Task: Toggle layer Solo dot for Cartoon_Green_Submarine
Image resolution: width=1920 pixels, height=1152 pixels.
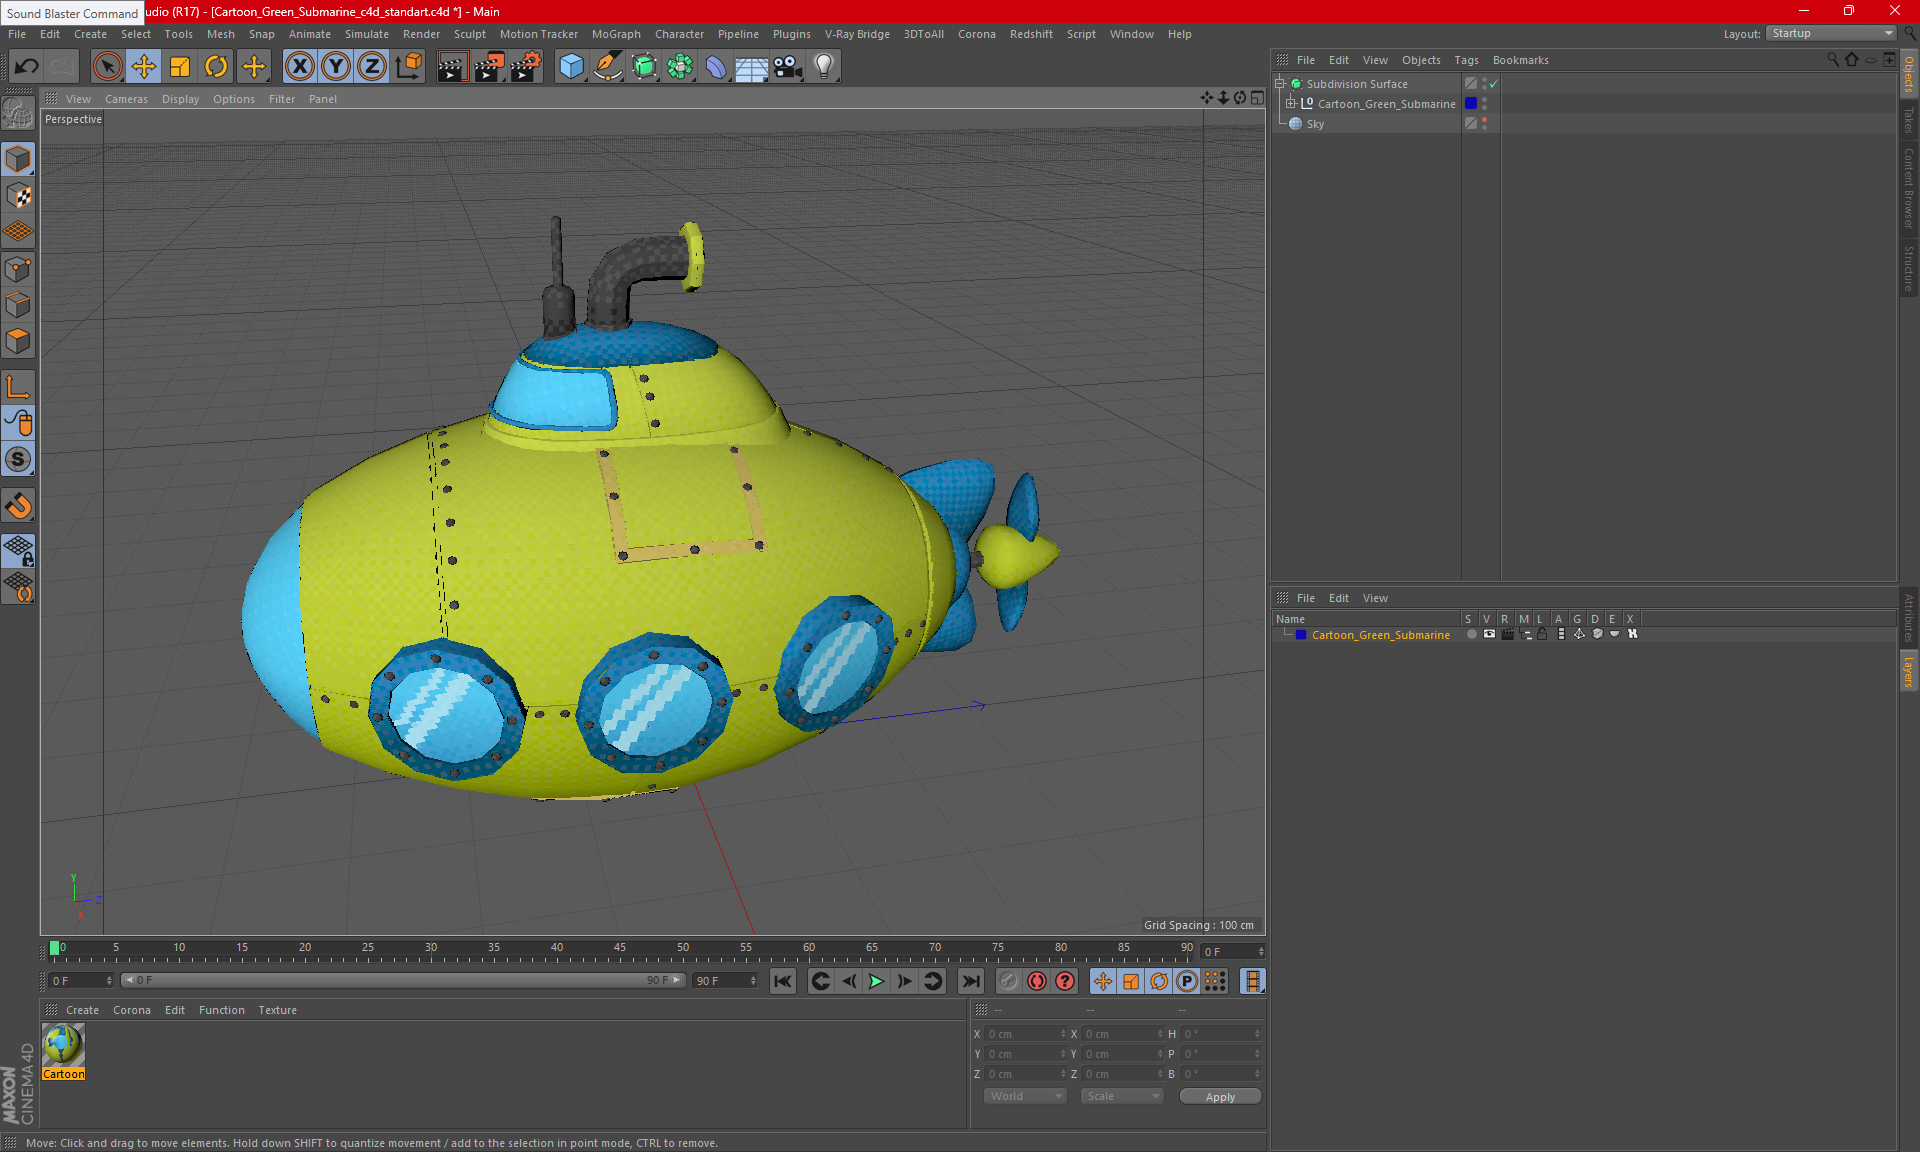Action: click(x=1471, y=634)
